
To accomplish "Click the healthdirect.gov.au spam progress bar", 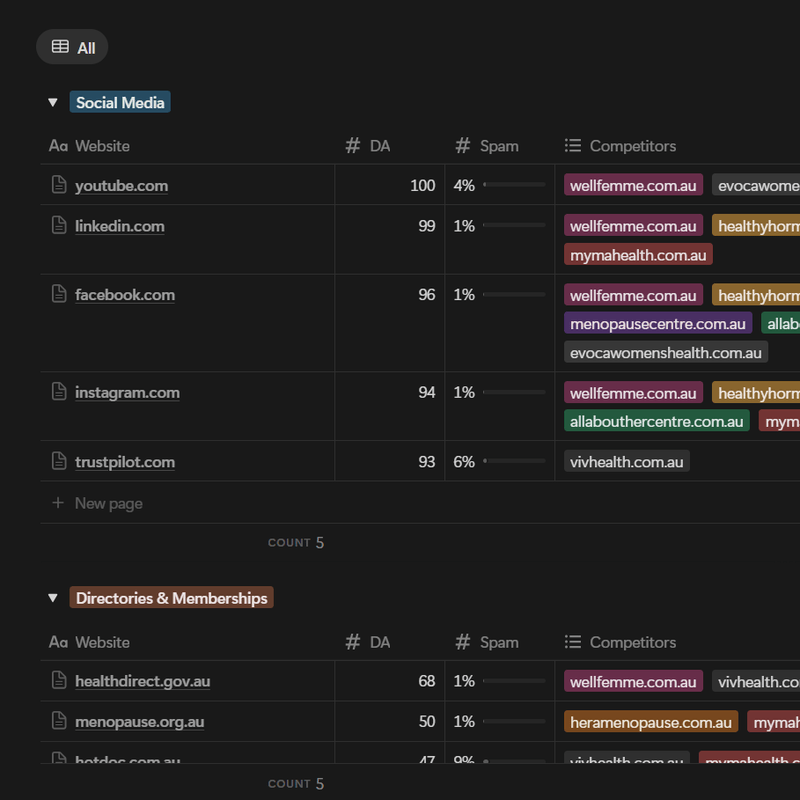I will [514, 681].
